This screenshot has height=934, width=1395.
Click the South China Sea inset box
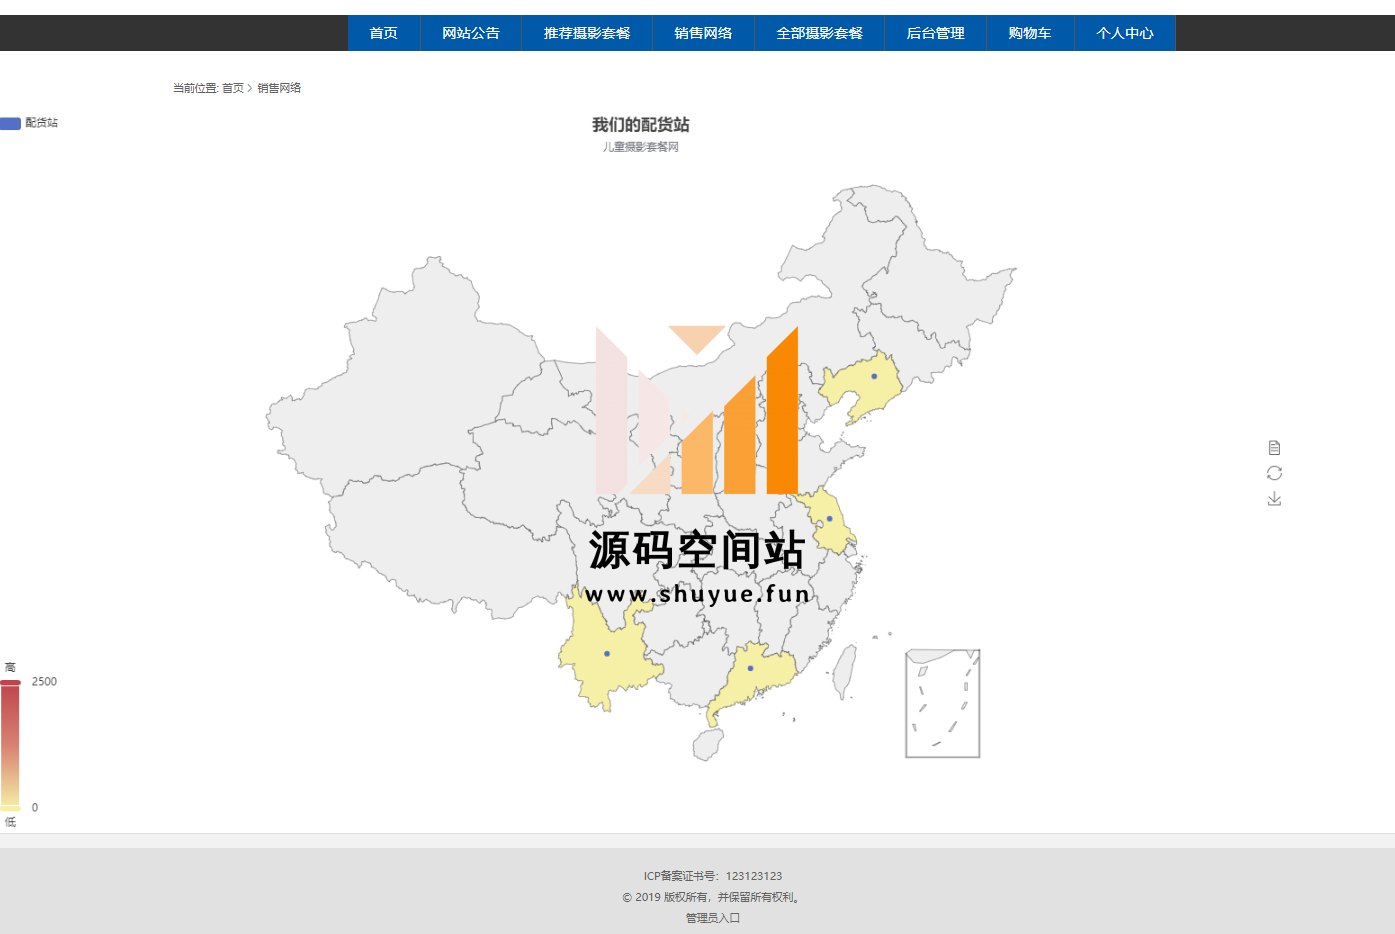click(x=943, y=703)
